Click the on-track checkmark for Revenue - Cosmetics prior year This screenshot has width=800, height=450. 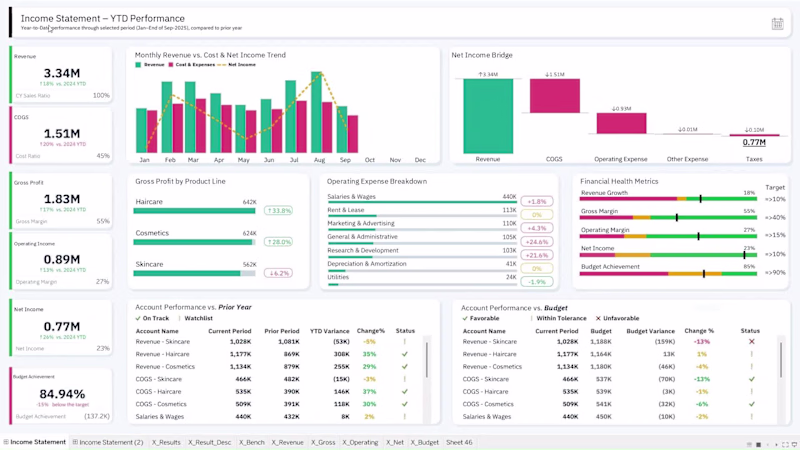tap(405, 366)
